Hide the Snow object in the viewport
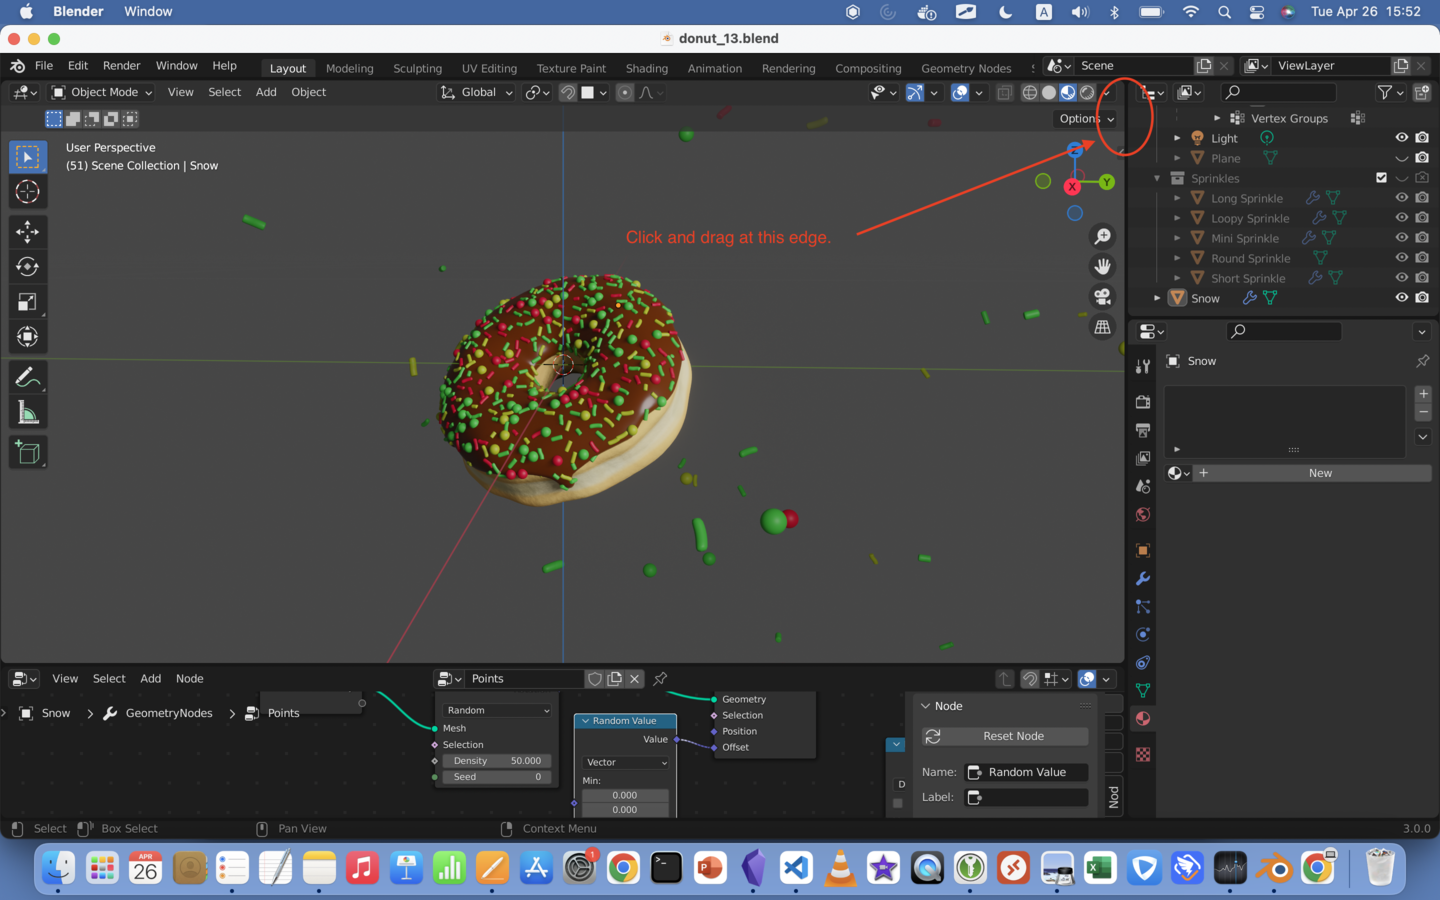The width and height of the screenshot is (1440, 900). (1401, 298)
